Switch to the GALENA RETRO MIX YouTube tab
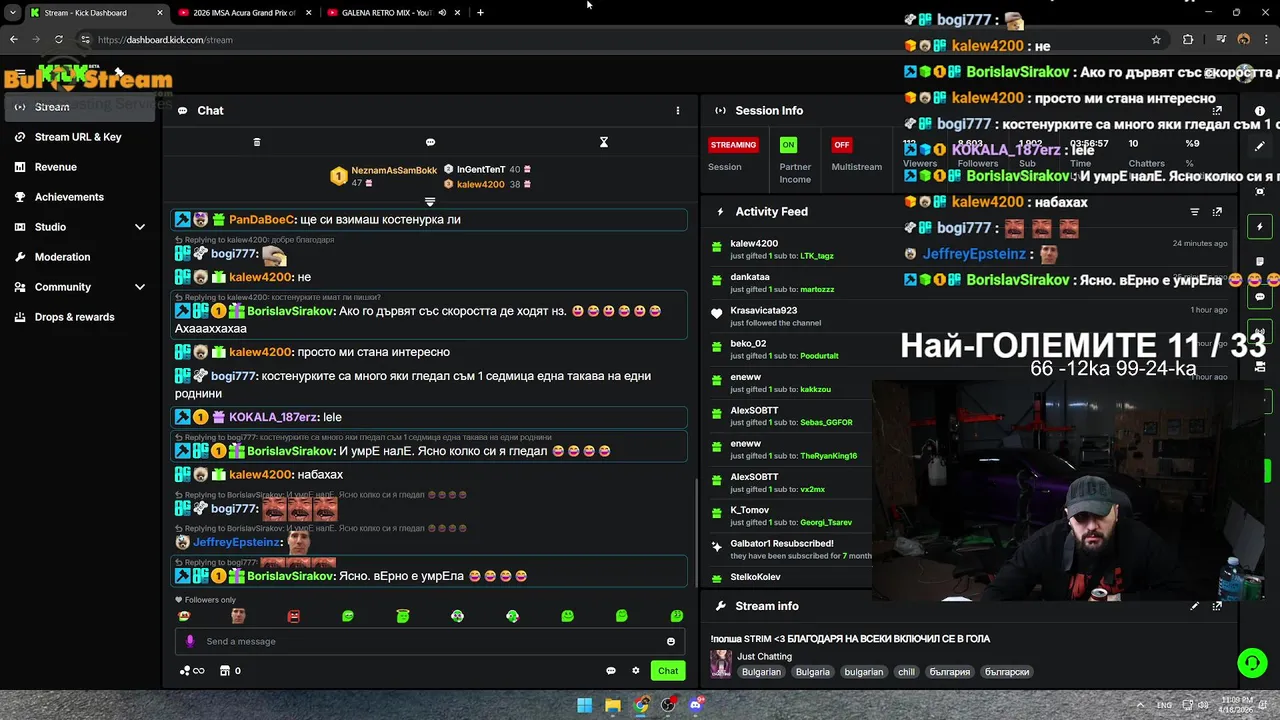 coord(385,13)
